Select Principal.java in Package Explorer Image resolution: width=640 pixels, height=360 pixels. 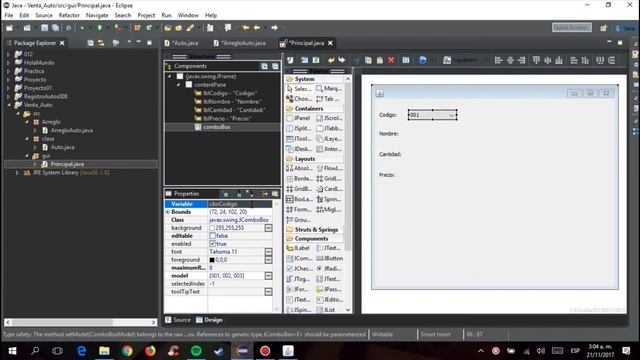pos(67,164)
